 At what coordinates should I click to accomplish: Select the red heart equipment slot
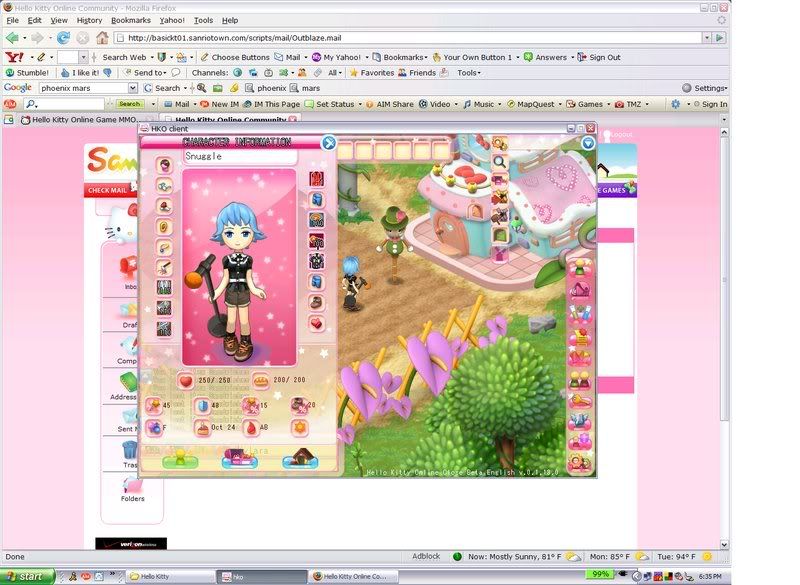click(317, 323)
